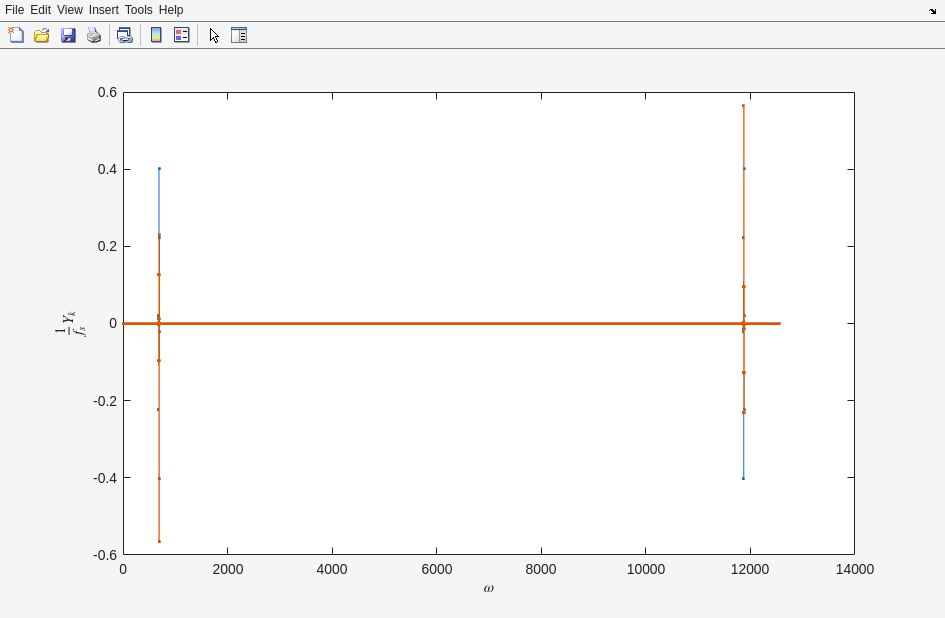Open the Edit menu
Screen dimensions: 945x618
[x=40, y=10]
